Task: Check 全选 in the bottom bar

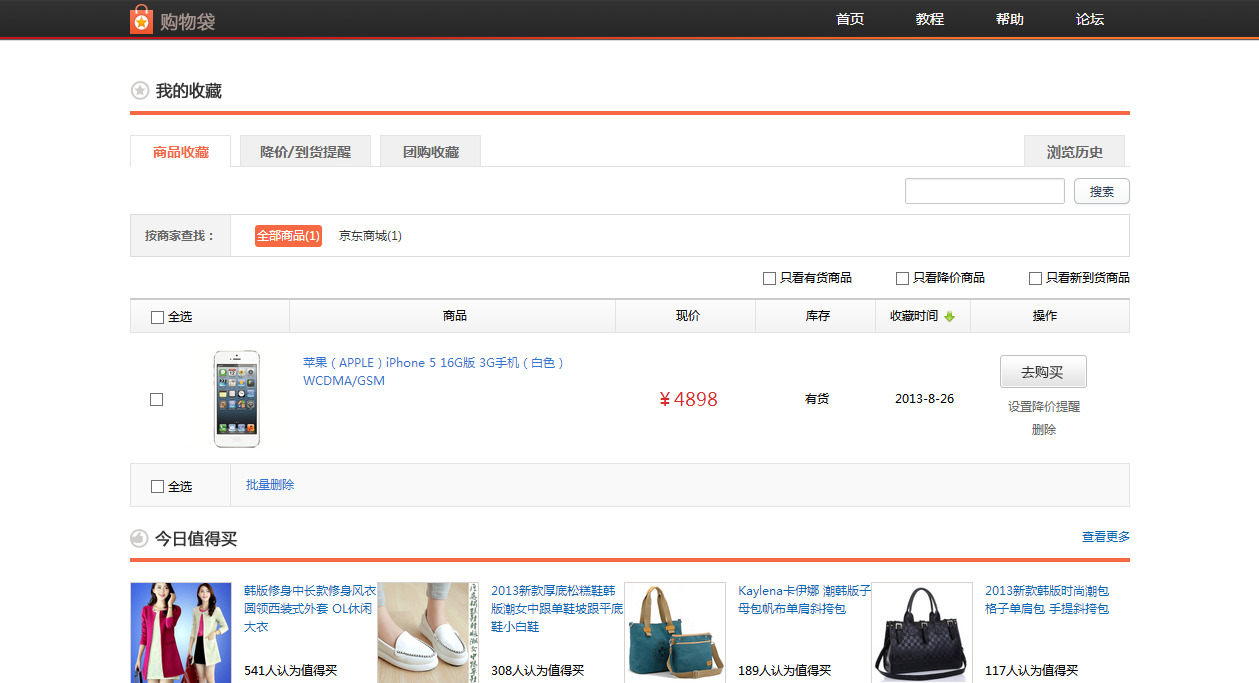Action: [x=157, y=486]
